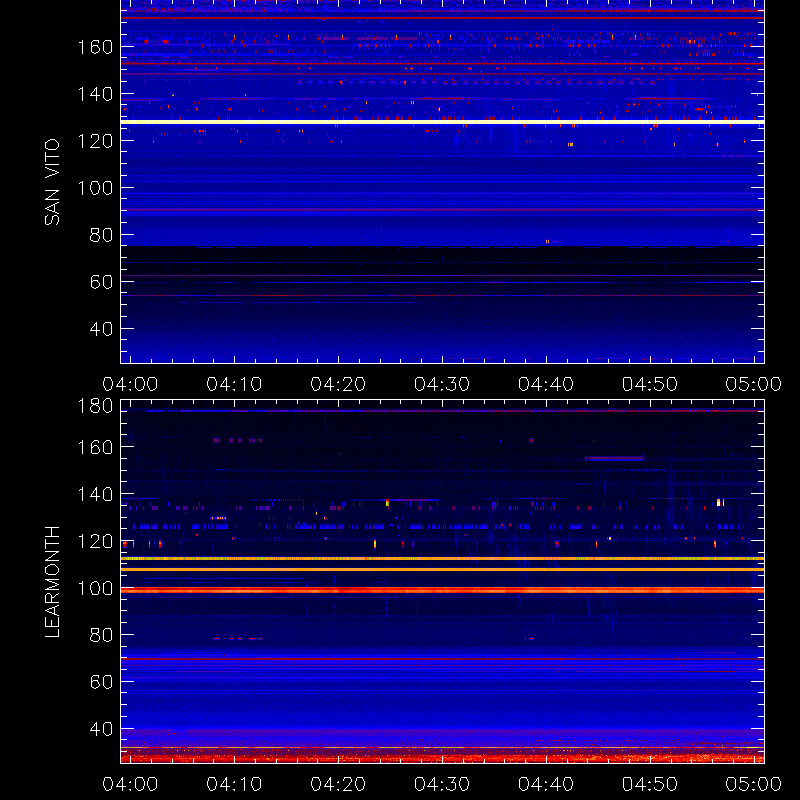Select the 40 tick label on San Vito axis
The width and height of the screenshot is (800, 800).
[x=101, y=329]
